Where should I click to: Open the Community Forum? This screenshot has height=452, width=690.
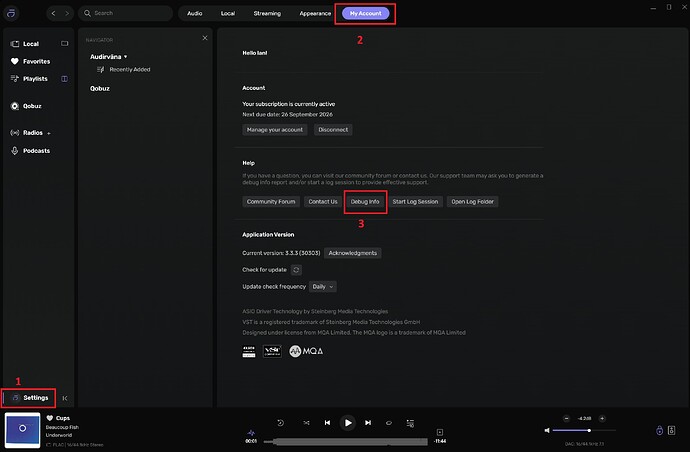[x=271, y=201]
